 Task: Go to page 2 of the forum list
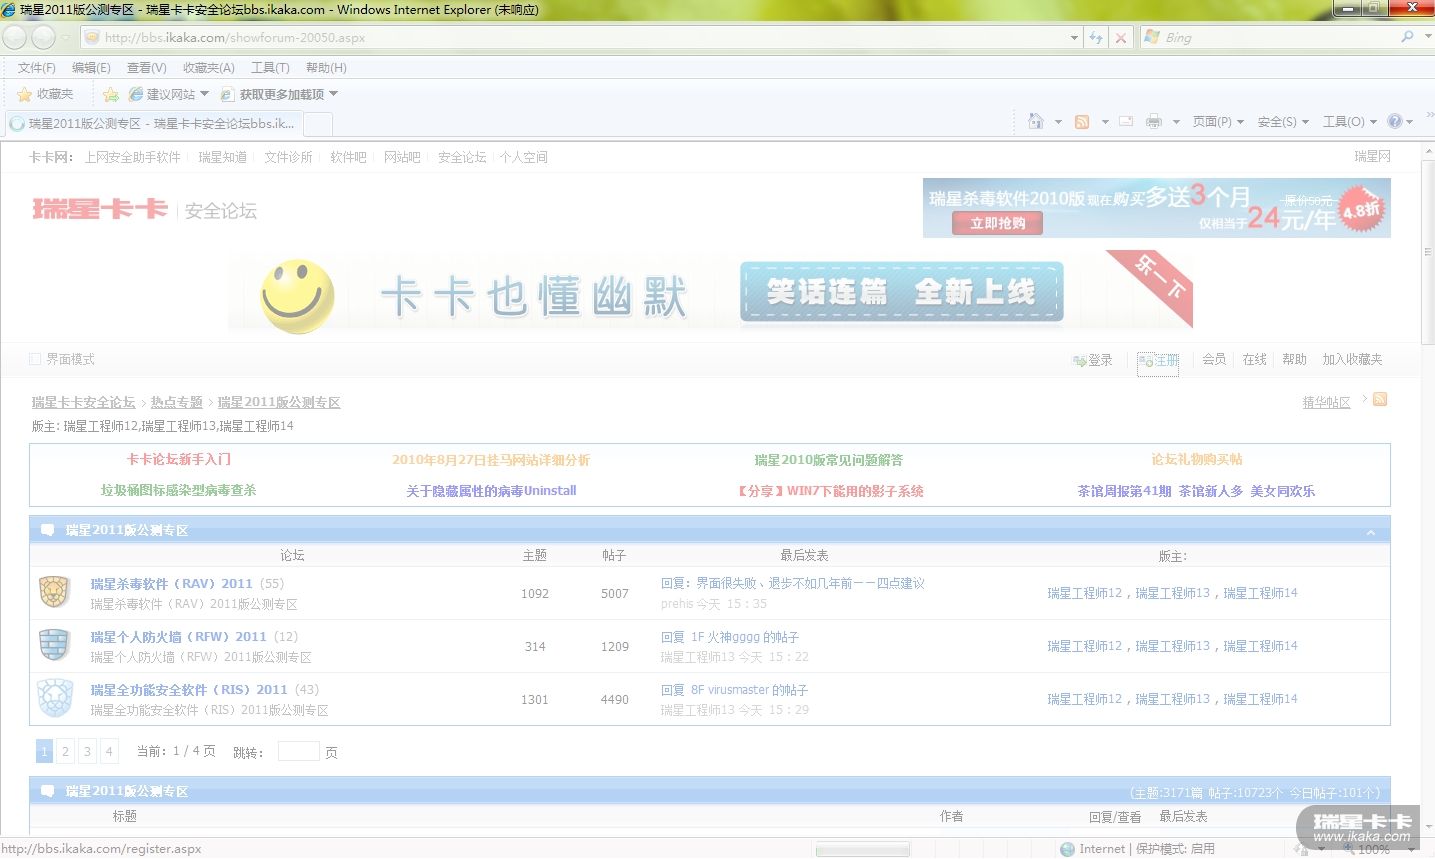point(65,751)
